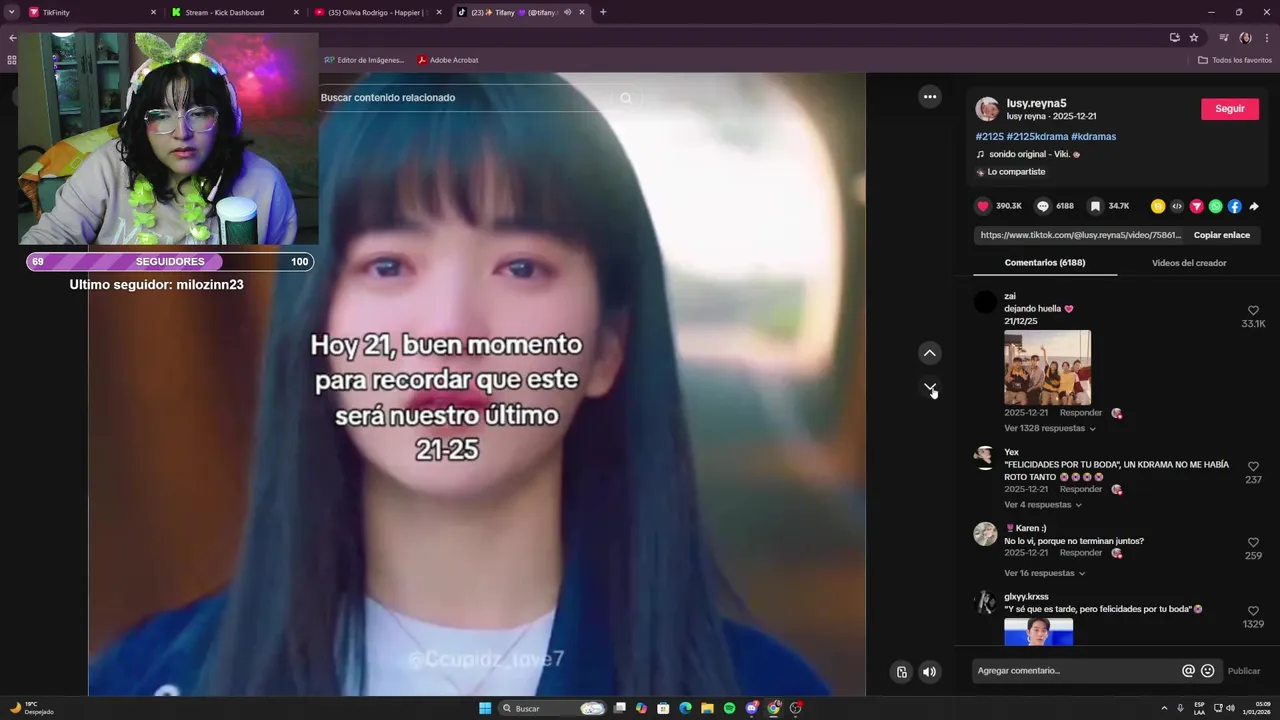Expand Ver 16 respuestas
Image resolution: width=1280 pixels, height=720 pixels.
click(x=1045, y=573)
